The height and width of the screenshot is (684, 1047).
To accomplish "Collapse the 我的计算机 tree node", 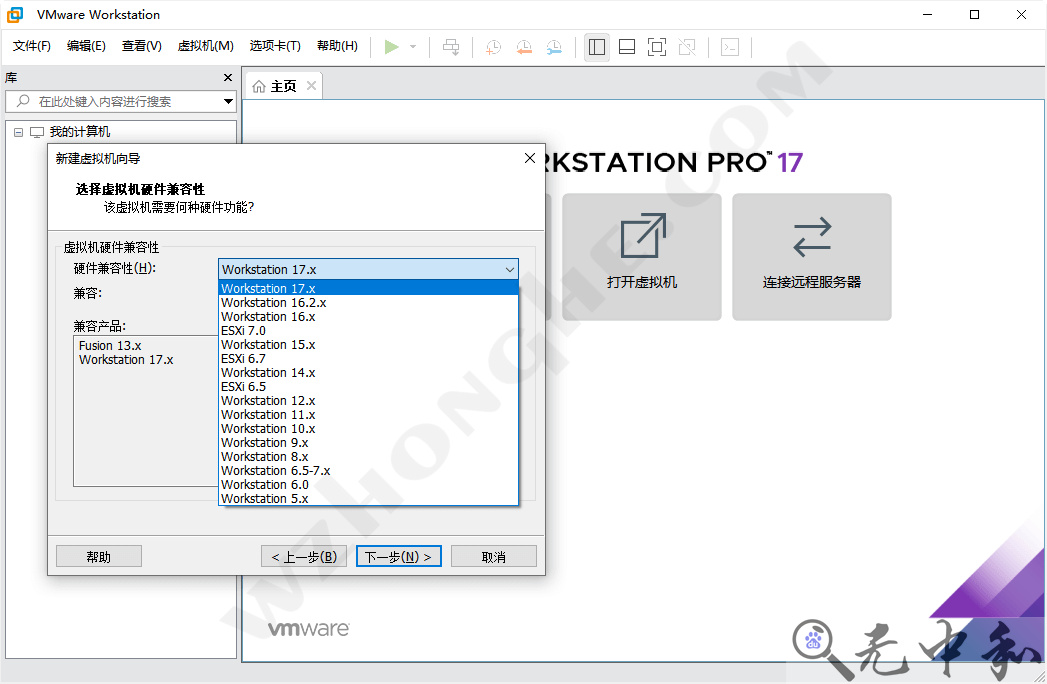I will click(x=18, y=131).
